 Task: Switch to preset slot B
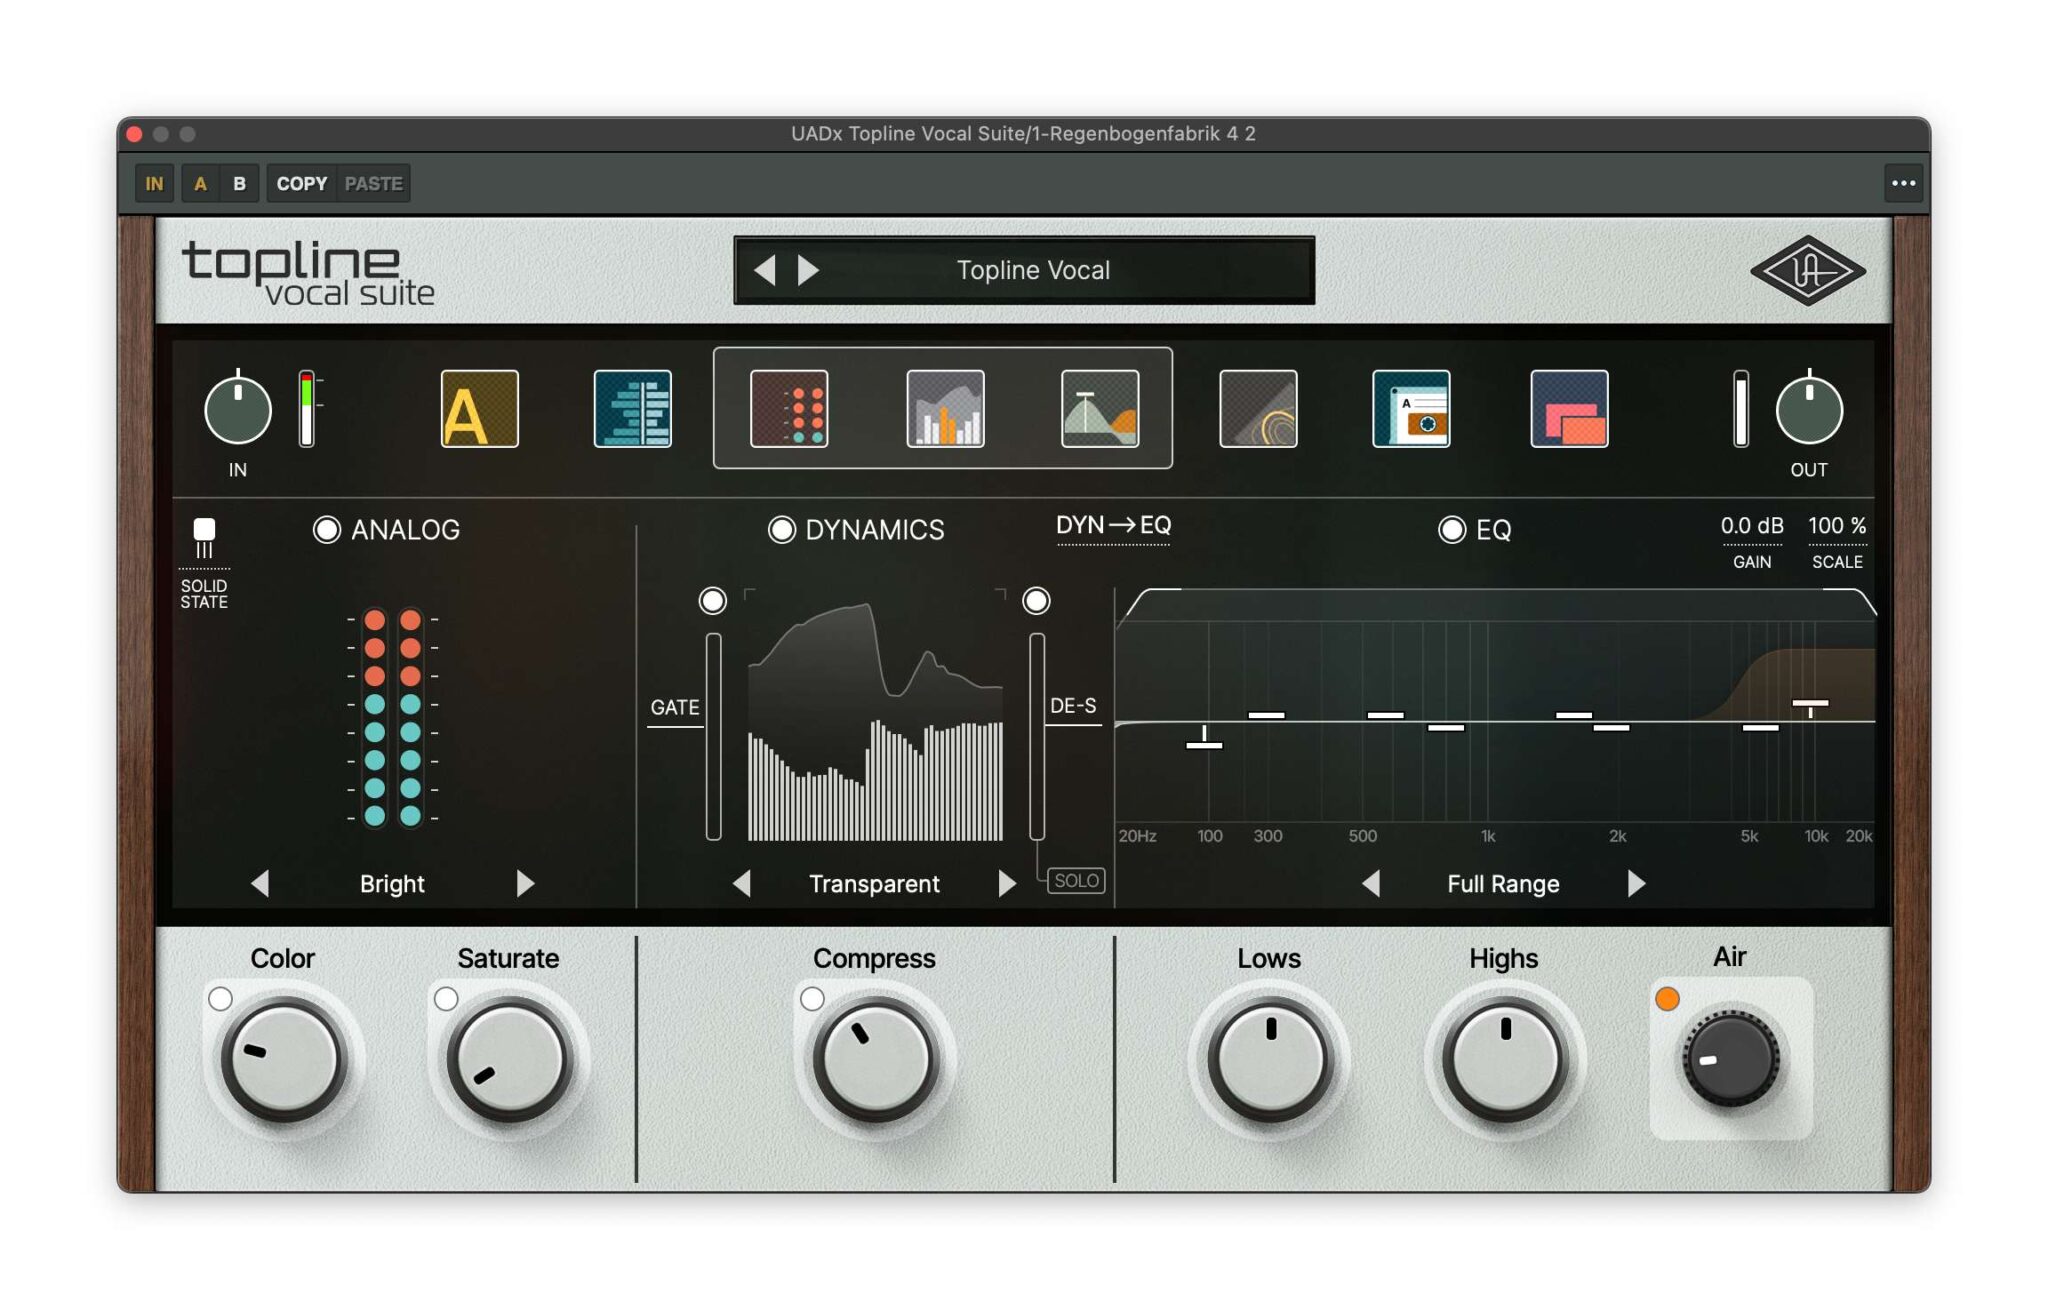239,183
